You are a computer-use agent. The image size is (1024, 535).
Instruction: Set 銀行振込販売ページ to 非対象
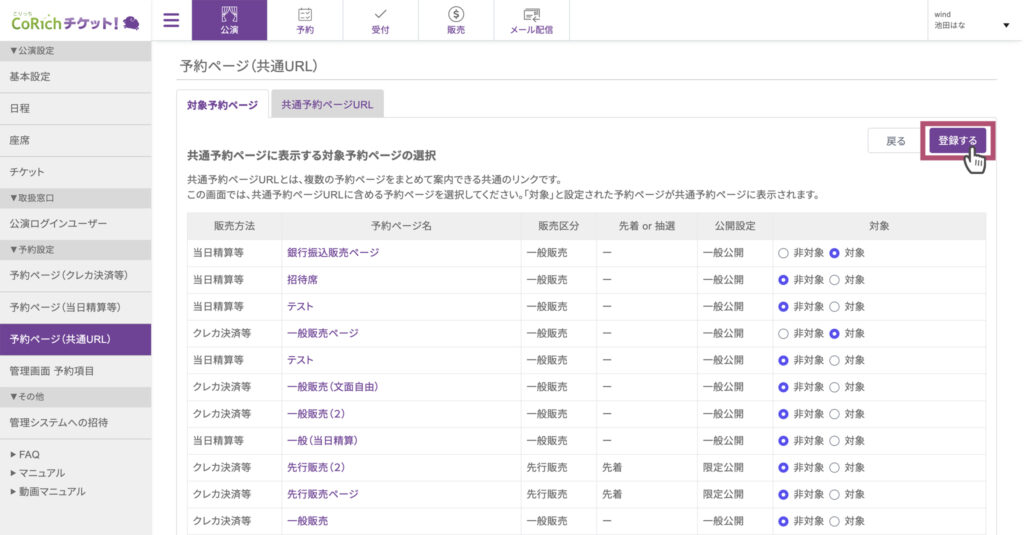click(x=783, y=253)
